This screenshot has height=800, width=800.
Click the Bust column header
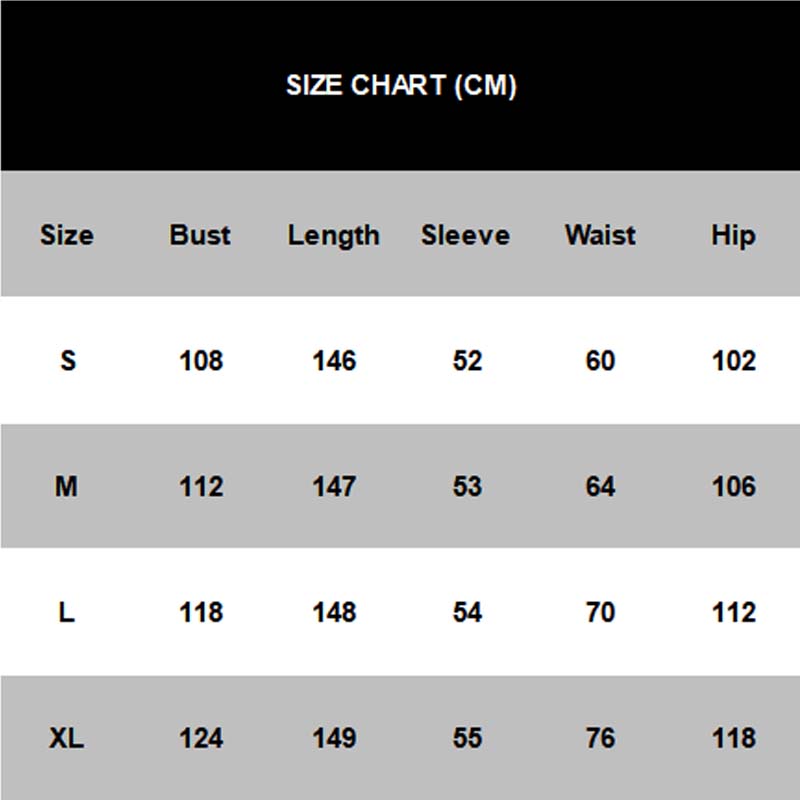[x=200, y=235]
